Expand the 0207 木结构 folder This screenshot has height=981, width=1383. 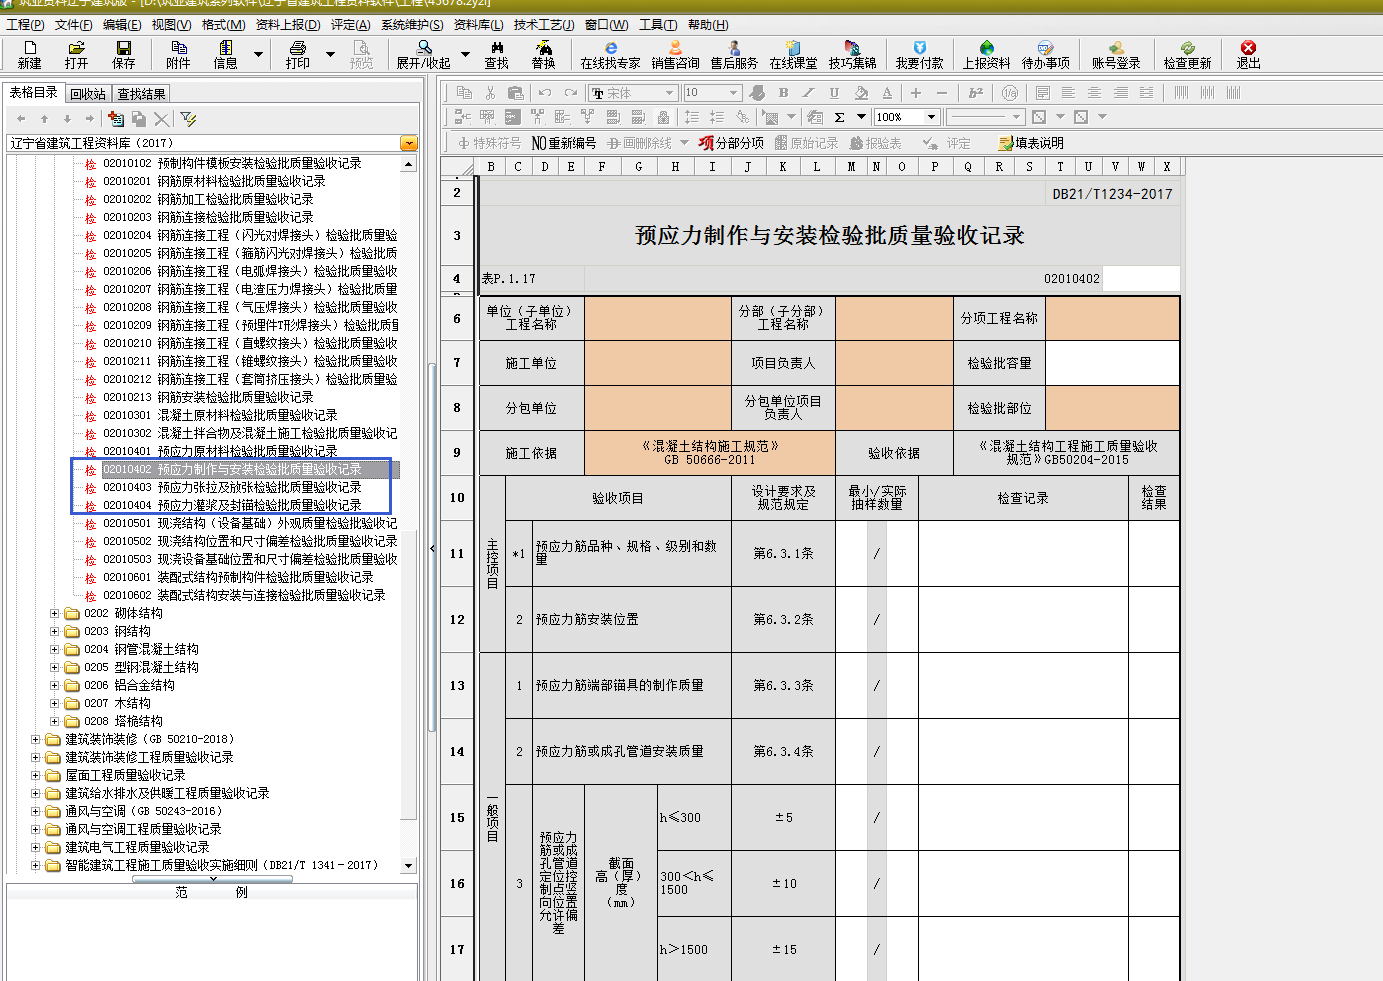click(54, 703)
